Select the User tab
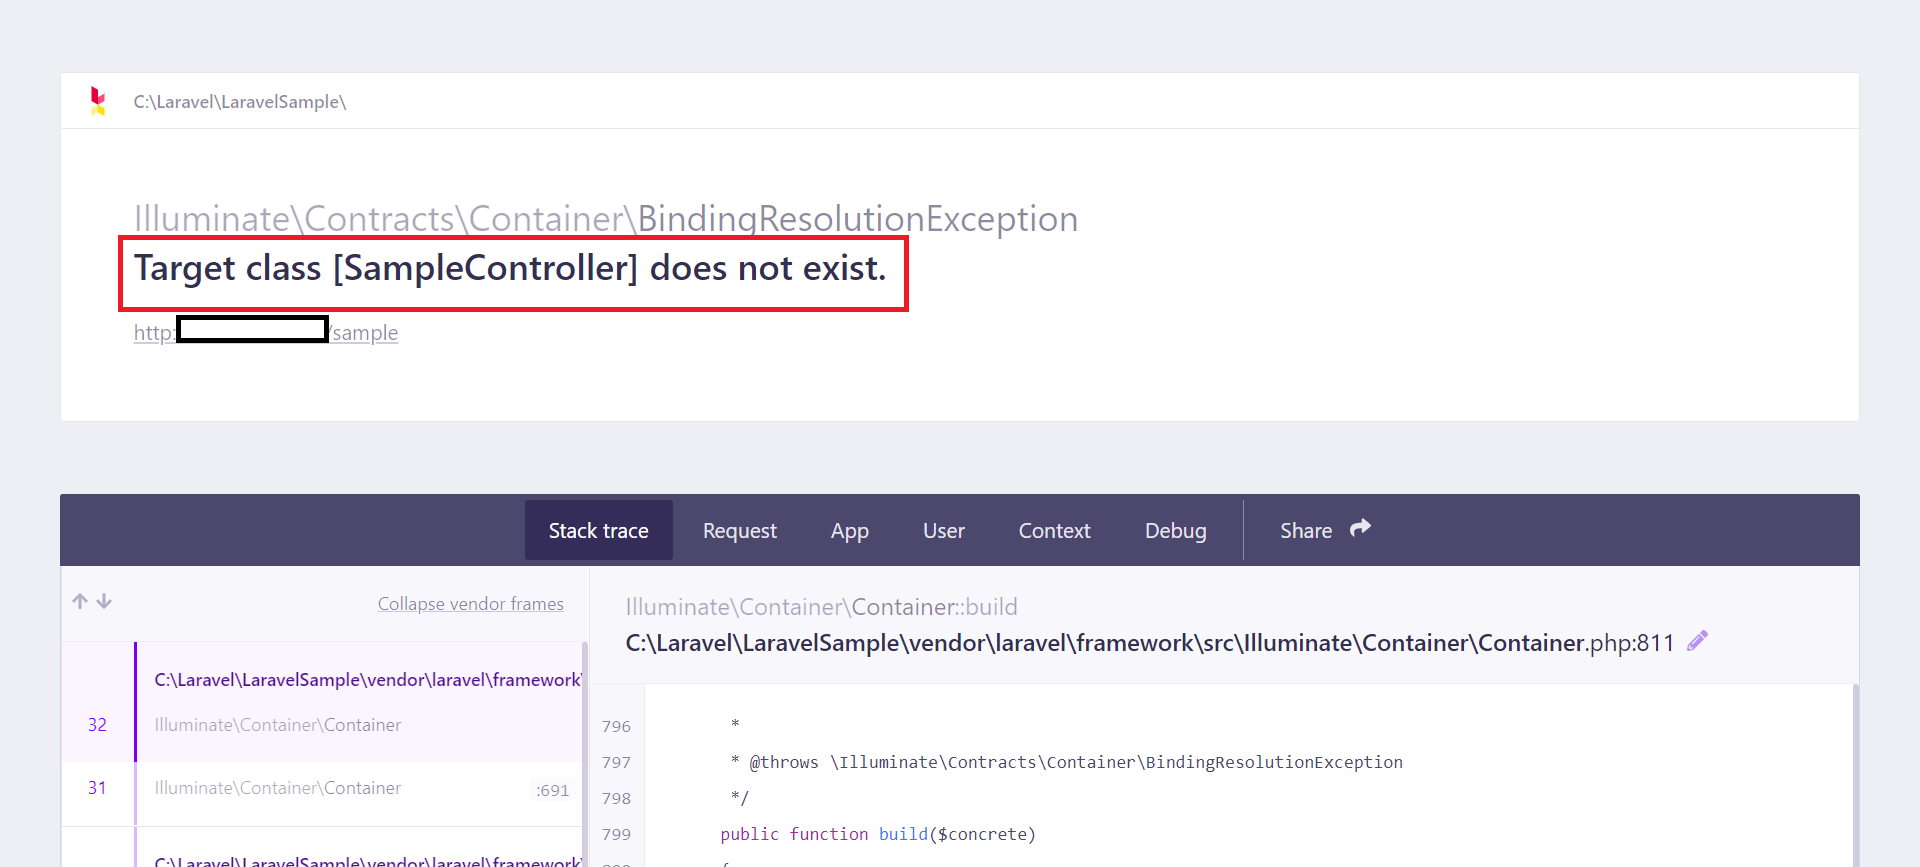The image size is (1920, 867). [x=943, y=530]
